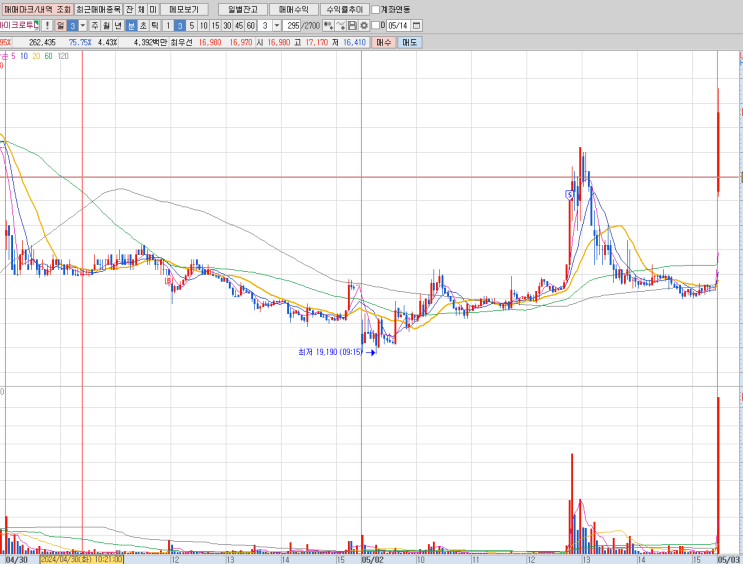Click the 최우선 price label
743x564 pixels.
click(181, 42)
